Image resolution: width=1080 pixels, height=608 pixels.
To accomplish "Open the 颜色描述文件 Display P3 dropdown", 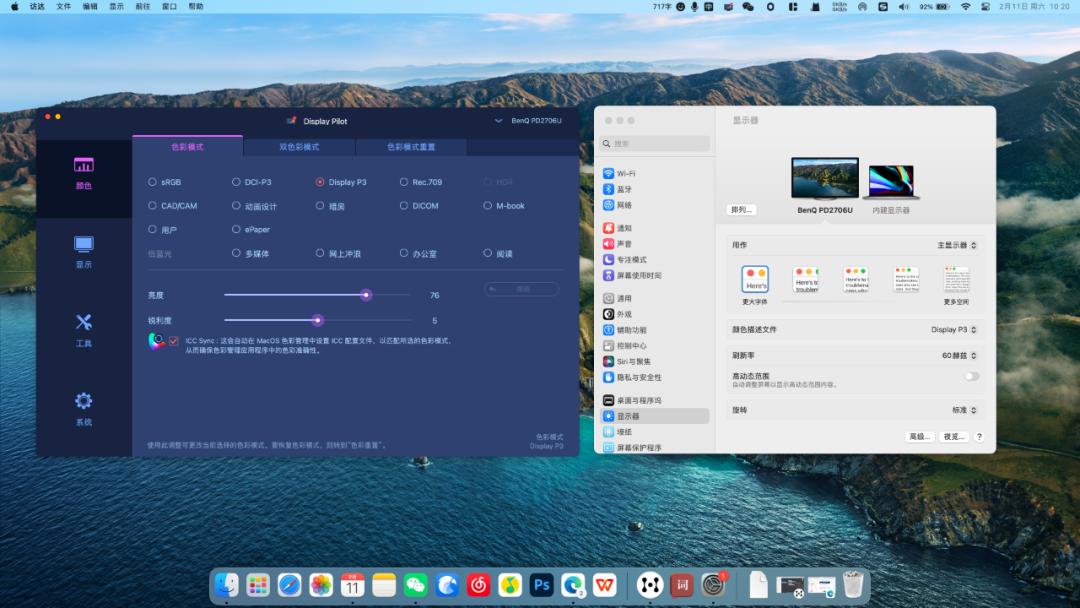I will click(x=954, y=329).
